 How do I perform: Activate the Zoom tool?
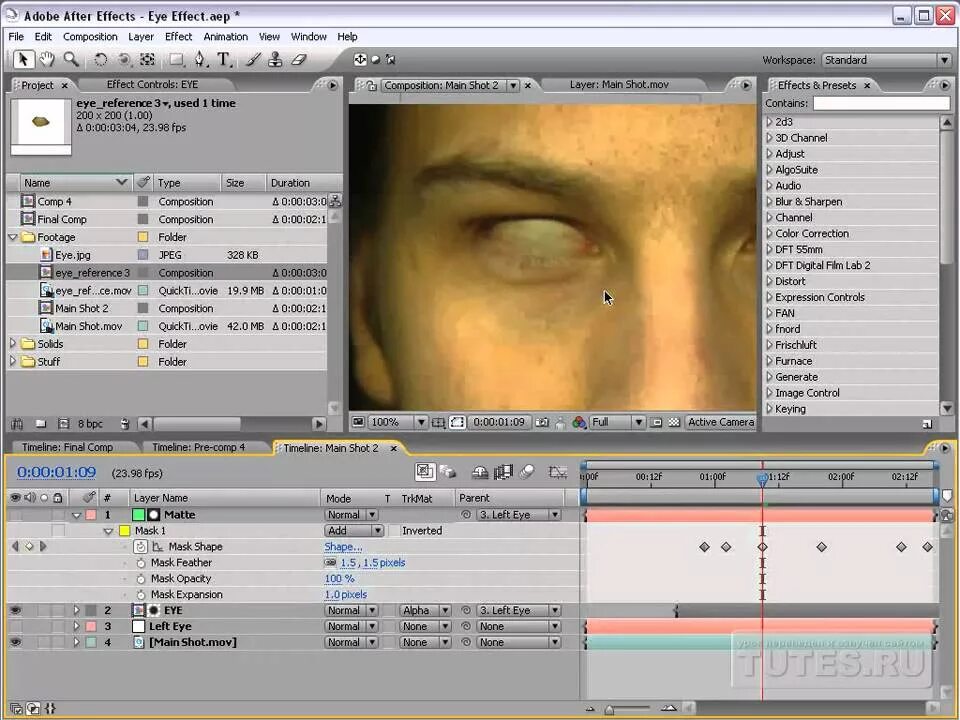70,59
